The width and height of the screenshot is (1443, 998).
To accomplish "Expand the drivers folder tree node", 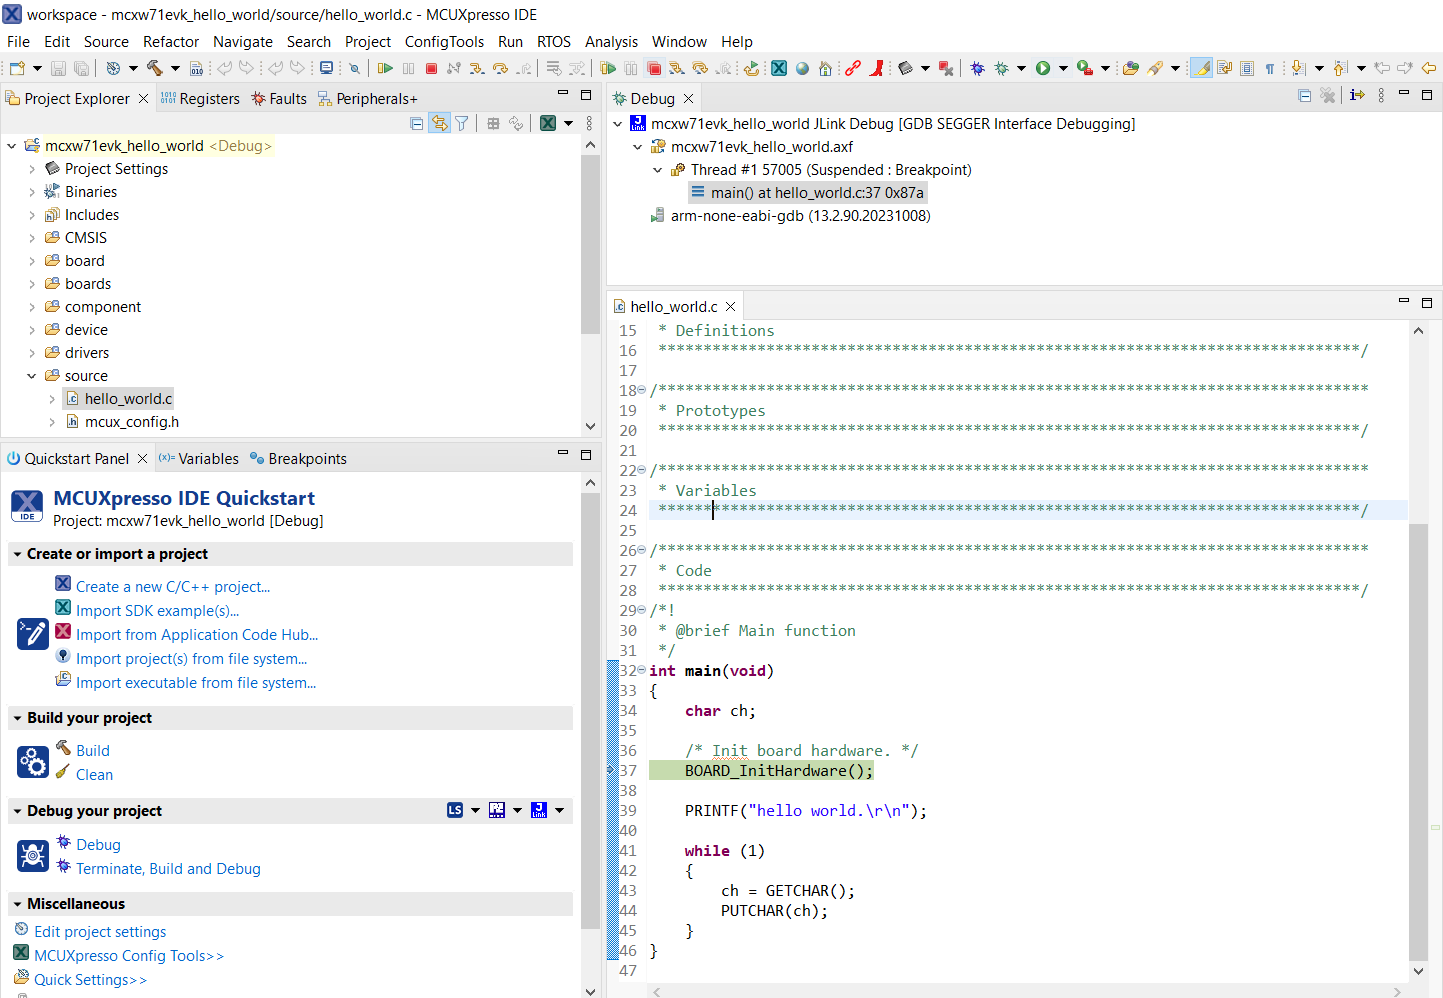I will (x=31, y=353).
